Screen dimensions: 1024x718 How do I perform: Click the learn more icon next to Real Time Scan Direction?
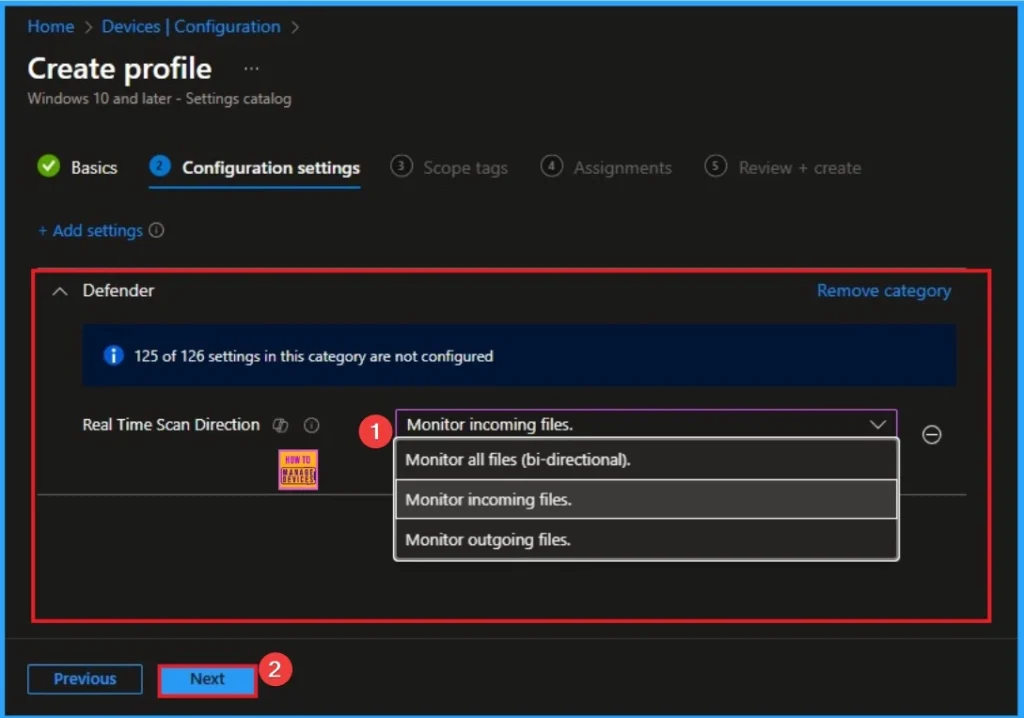click(x=280, y=425)
